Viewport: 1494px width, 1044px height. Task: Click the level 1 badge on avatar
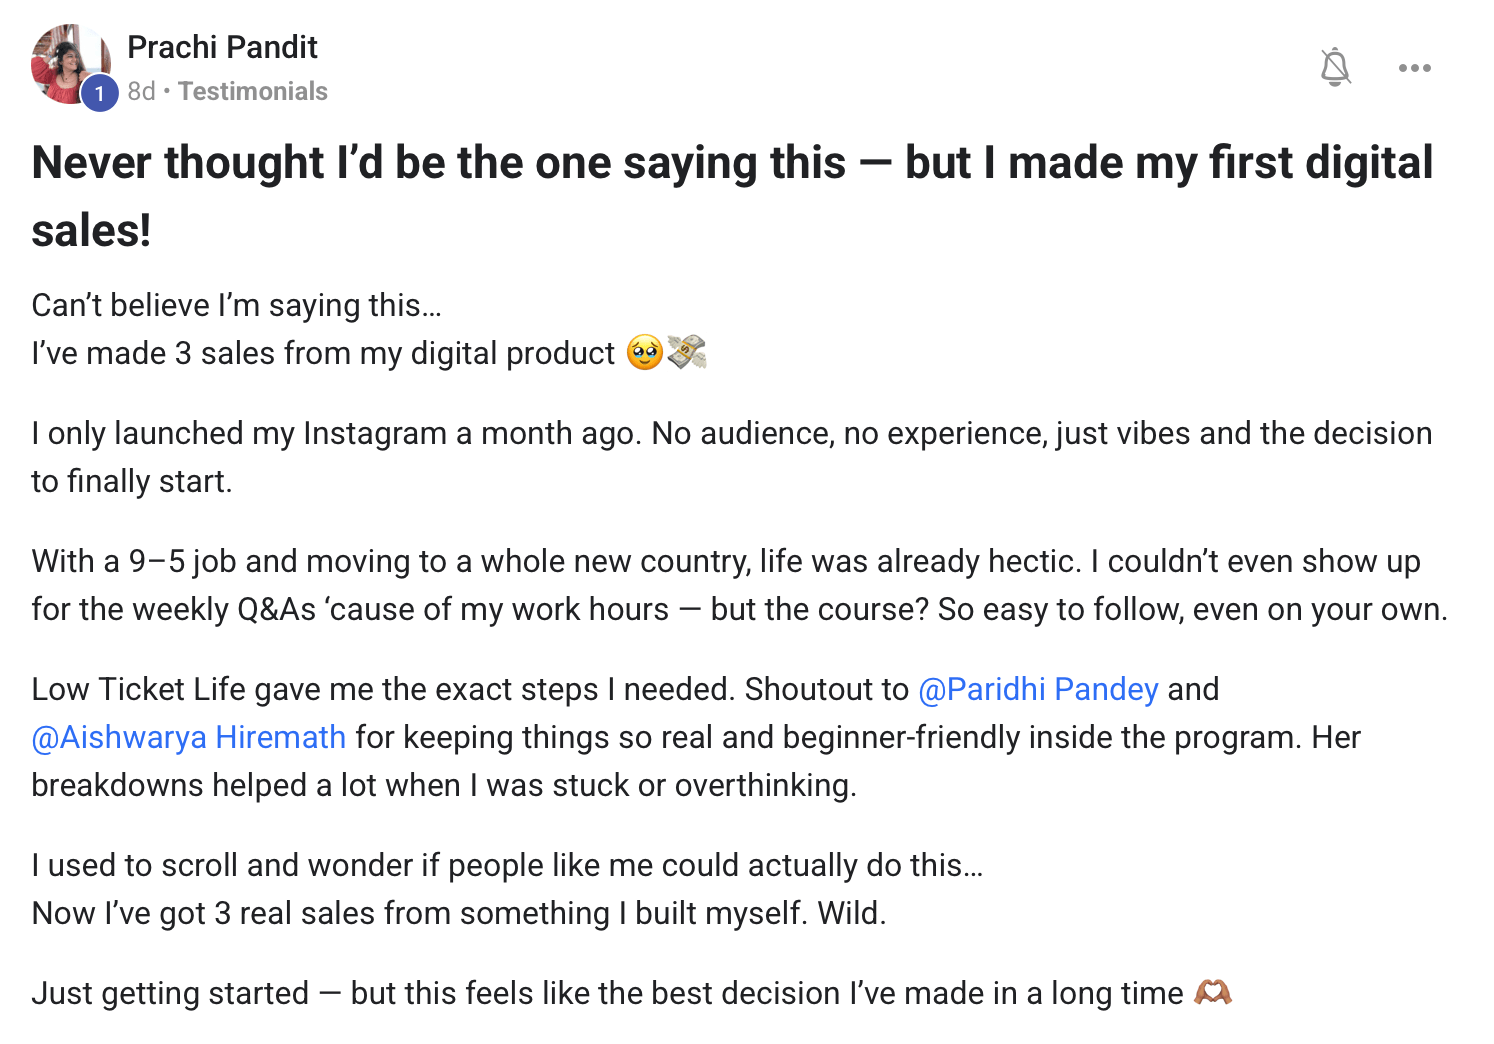tap(99, 93)
